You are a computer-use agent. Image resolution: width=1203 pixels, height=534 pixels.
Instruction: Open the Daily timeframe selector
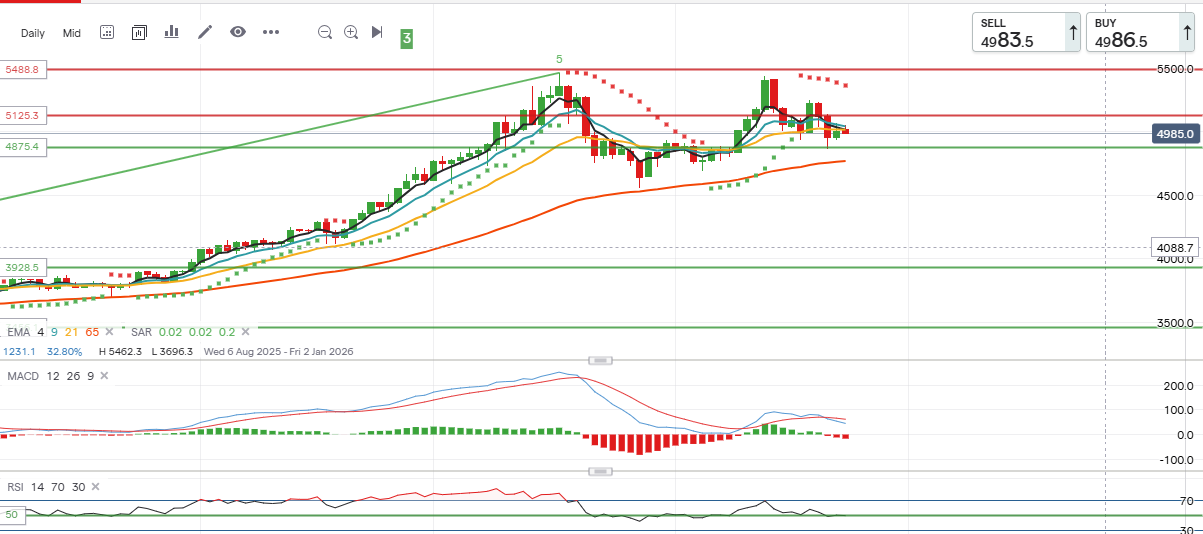click(33, 33)
